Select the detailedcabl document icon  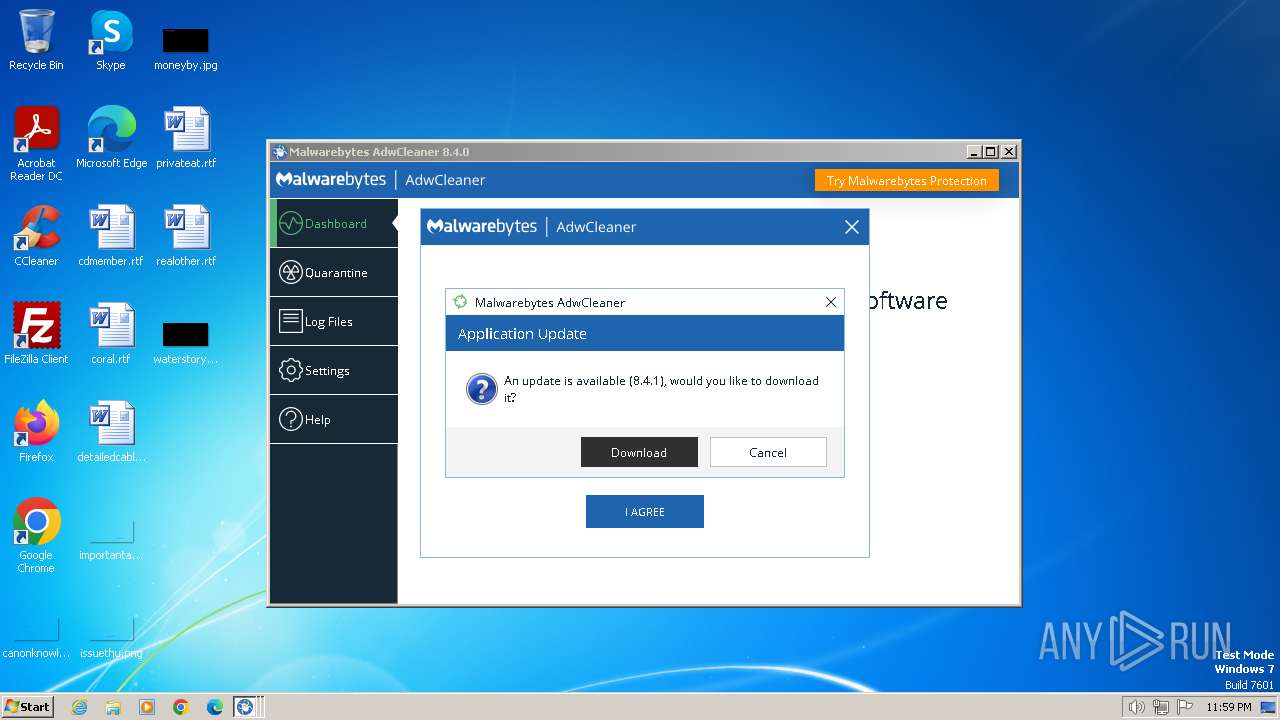[111, 431]
